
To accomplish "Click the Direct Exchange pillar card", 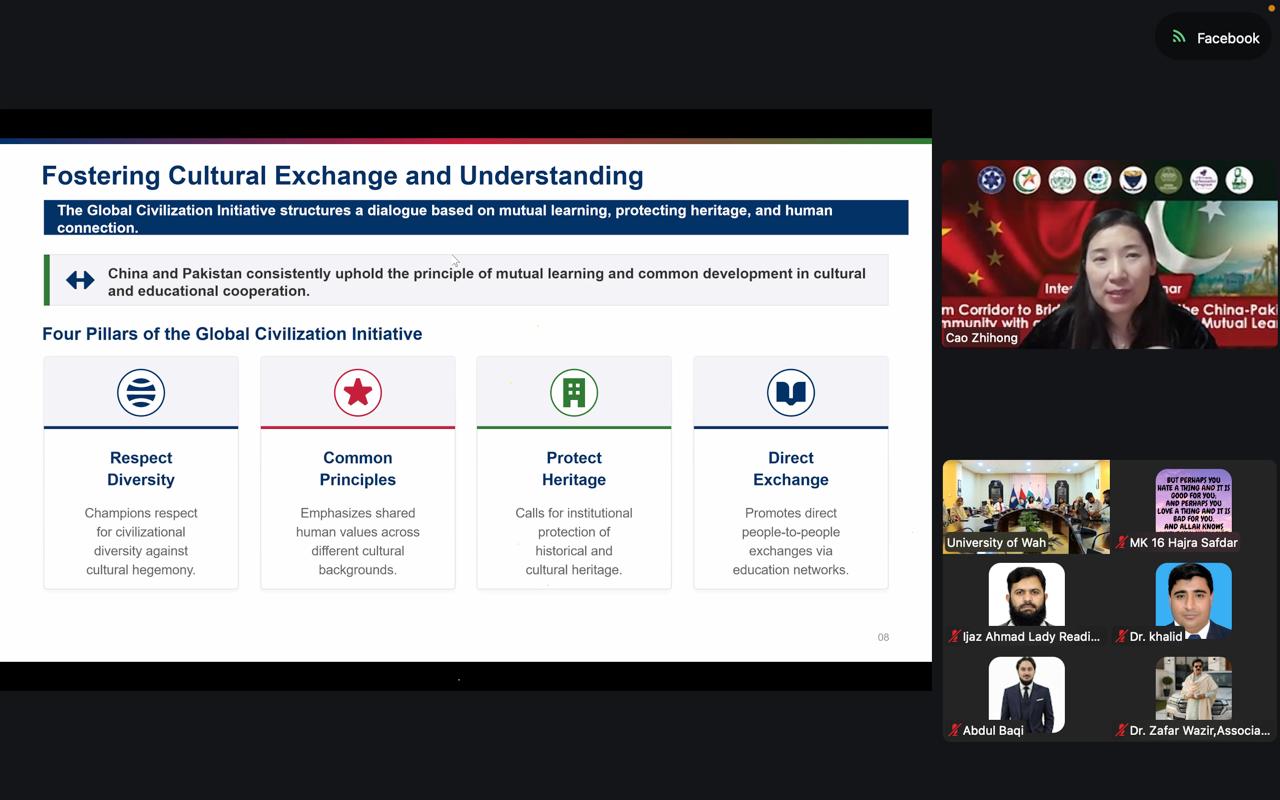I will point(791,472).
